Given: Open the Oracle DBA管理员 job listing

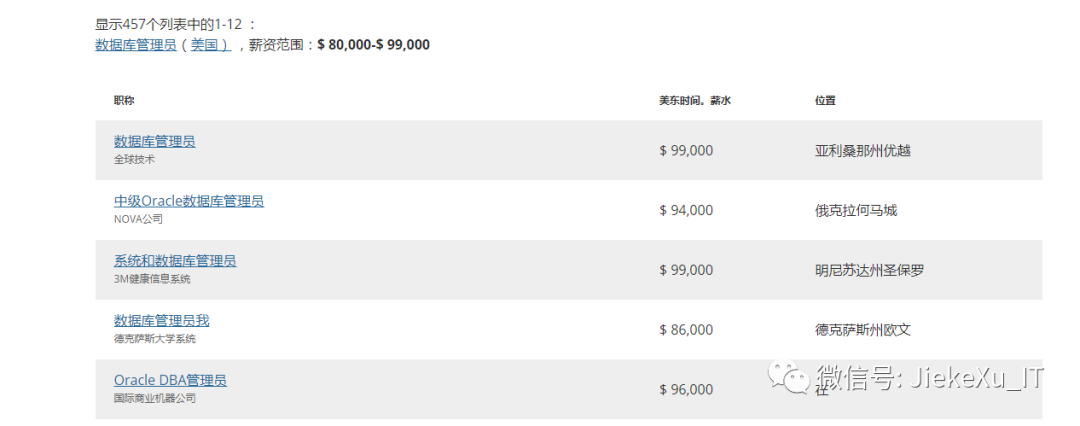Looking at the screenshot, I should [x=170, y=381].
